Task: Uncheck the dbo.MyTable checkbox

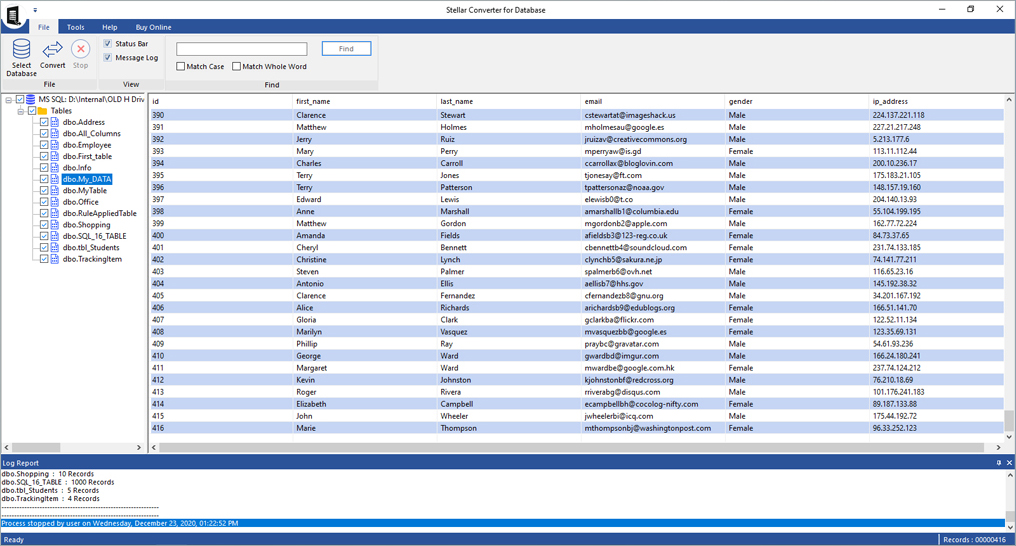Action: [44, 190]
